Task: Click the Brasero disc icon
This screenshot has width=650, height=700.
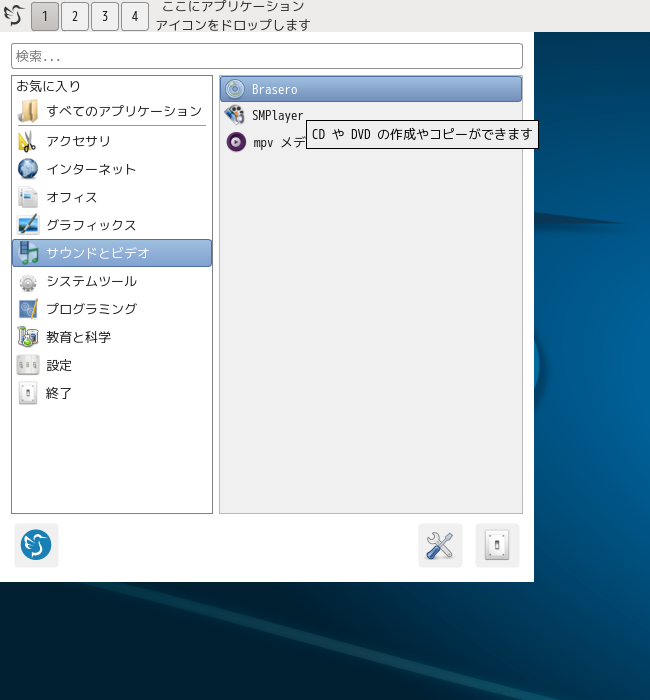Action: point(235,89)
